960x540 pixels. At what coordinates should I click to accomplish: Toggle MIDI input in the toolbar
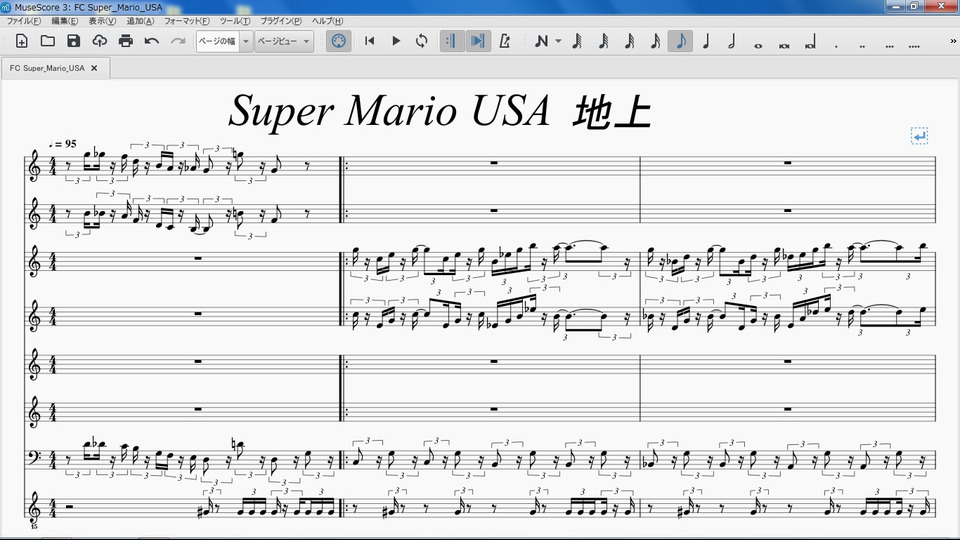pos(339,41)
